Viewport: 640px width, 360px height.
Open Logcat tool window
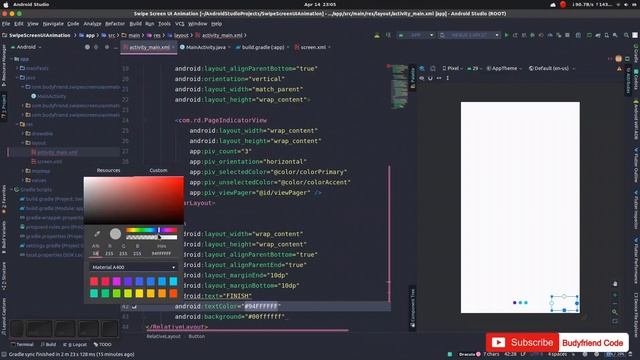(x=75, y=344)
